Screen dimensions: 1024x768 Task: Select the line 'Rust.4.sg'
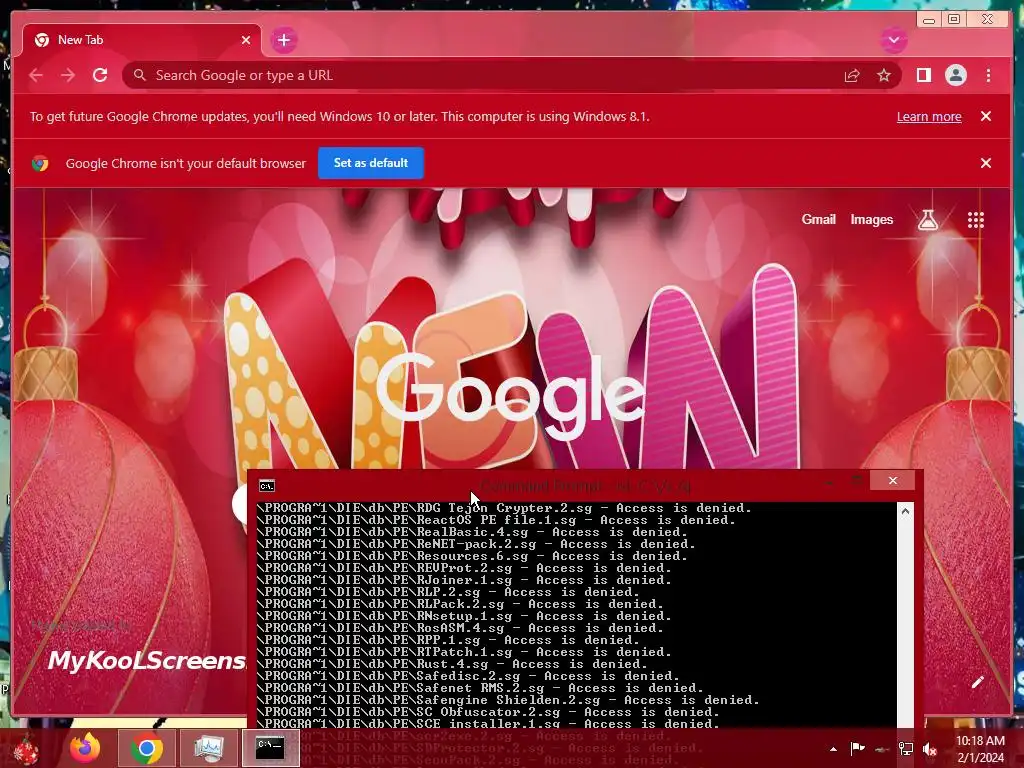point(452,664)
